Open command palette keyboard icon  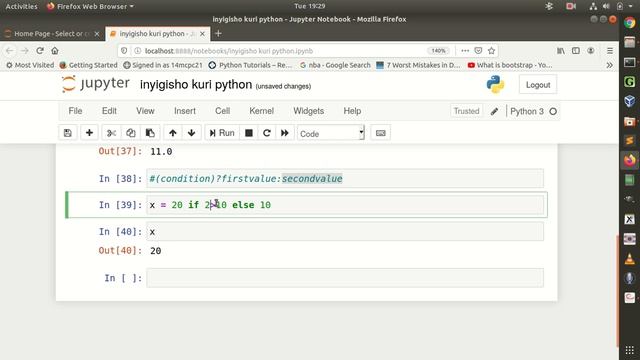[x=380, y=133]
